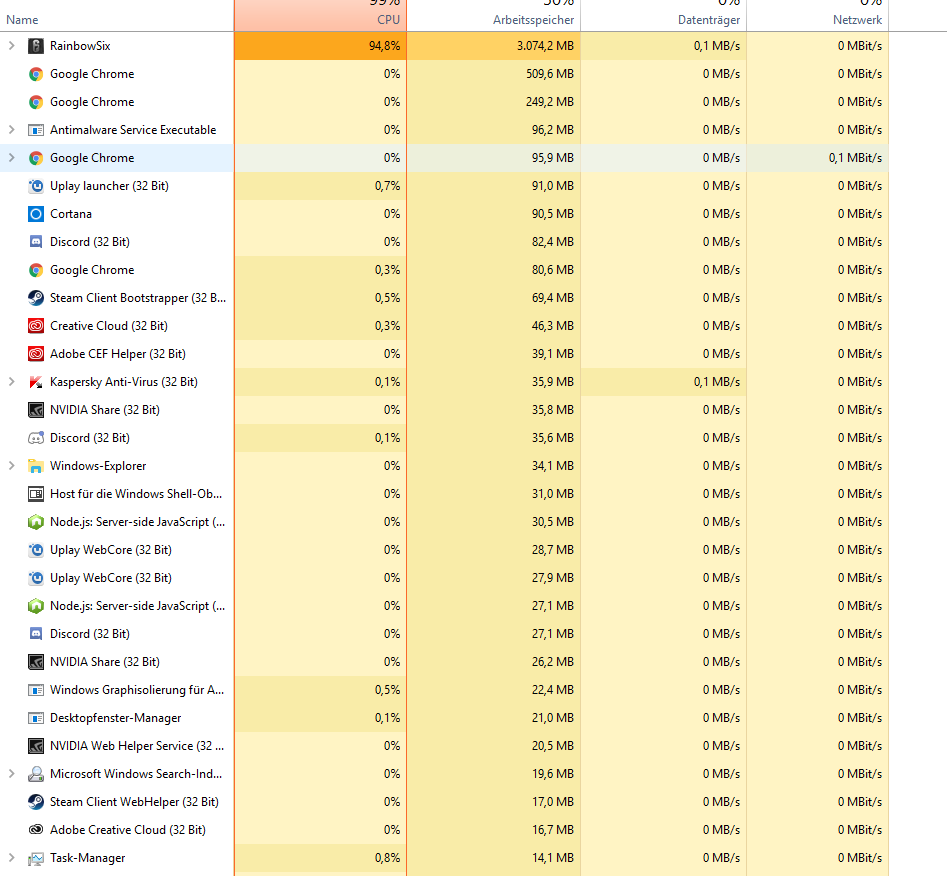The width and height of the screenshot is (947, 876).
Task: Expand the Task-Manager process group
Action: tap(11, 858)
